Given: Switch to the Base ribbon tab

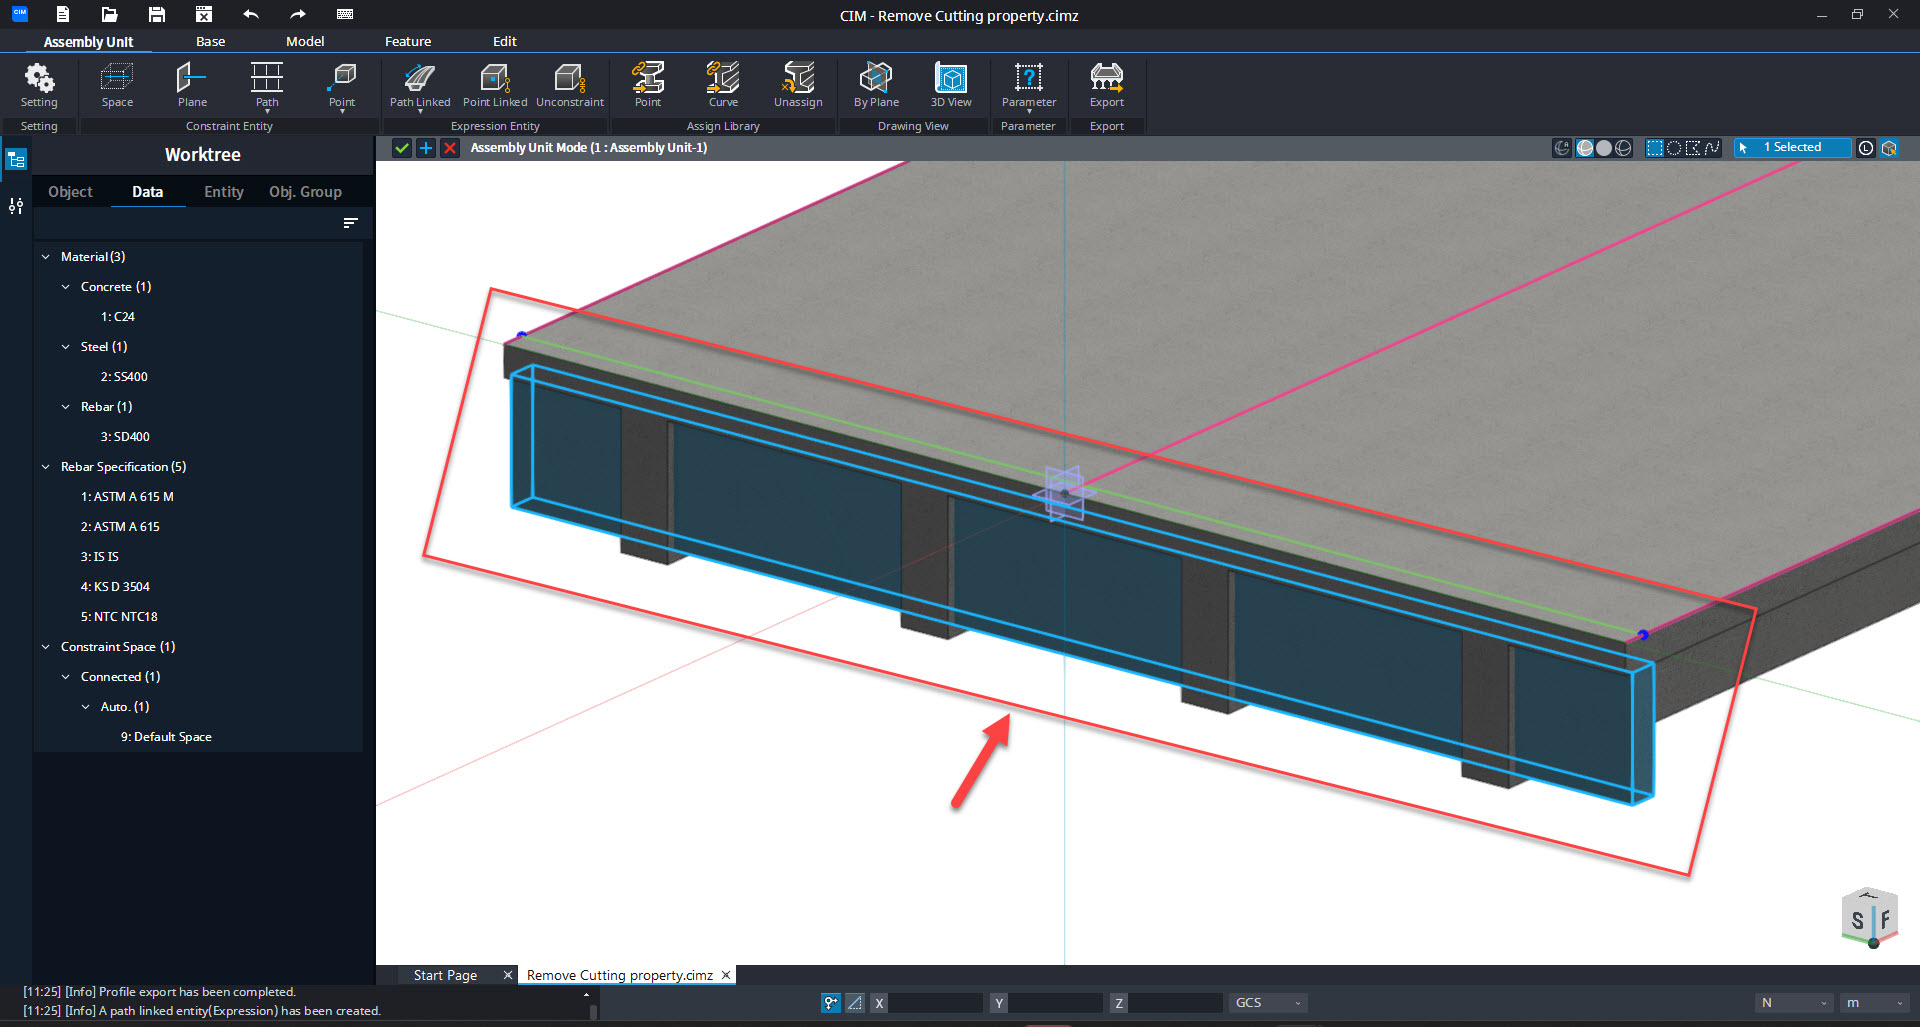Looking at the screenshot, I should click(x=210, y=41).
